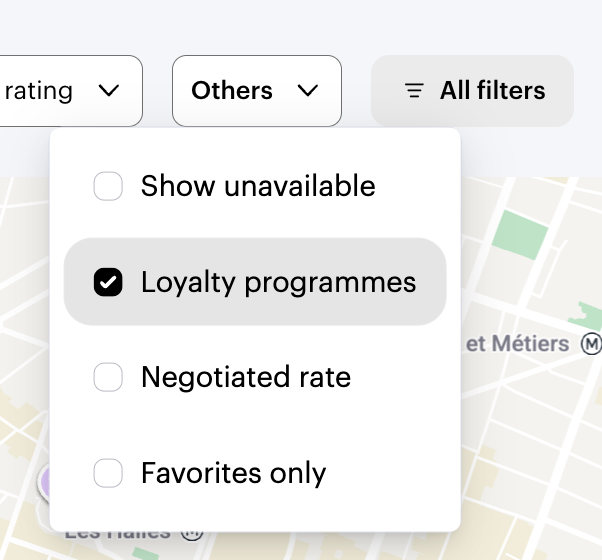This screenshot has width=602, height=560.
Task: Click the chevron arrow on Others dropdown
Action: pyautogui.click(x=308, y=91)
